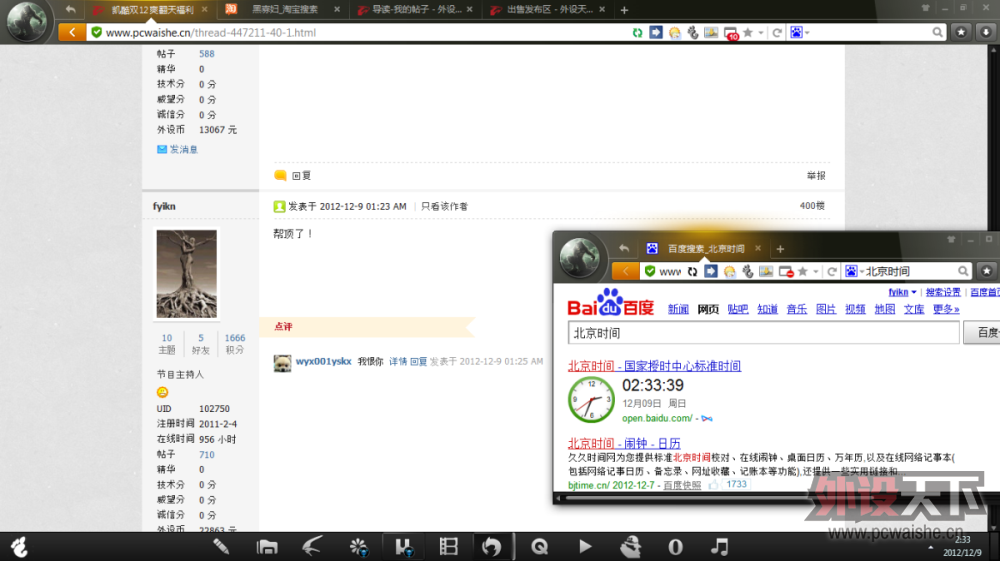Image resolution: width=1000 pixels, height=561 pixels.
Task: Open a new tab in the Baidu window
Action: coord(780,249)
